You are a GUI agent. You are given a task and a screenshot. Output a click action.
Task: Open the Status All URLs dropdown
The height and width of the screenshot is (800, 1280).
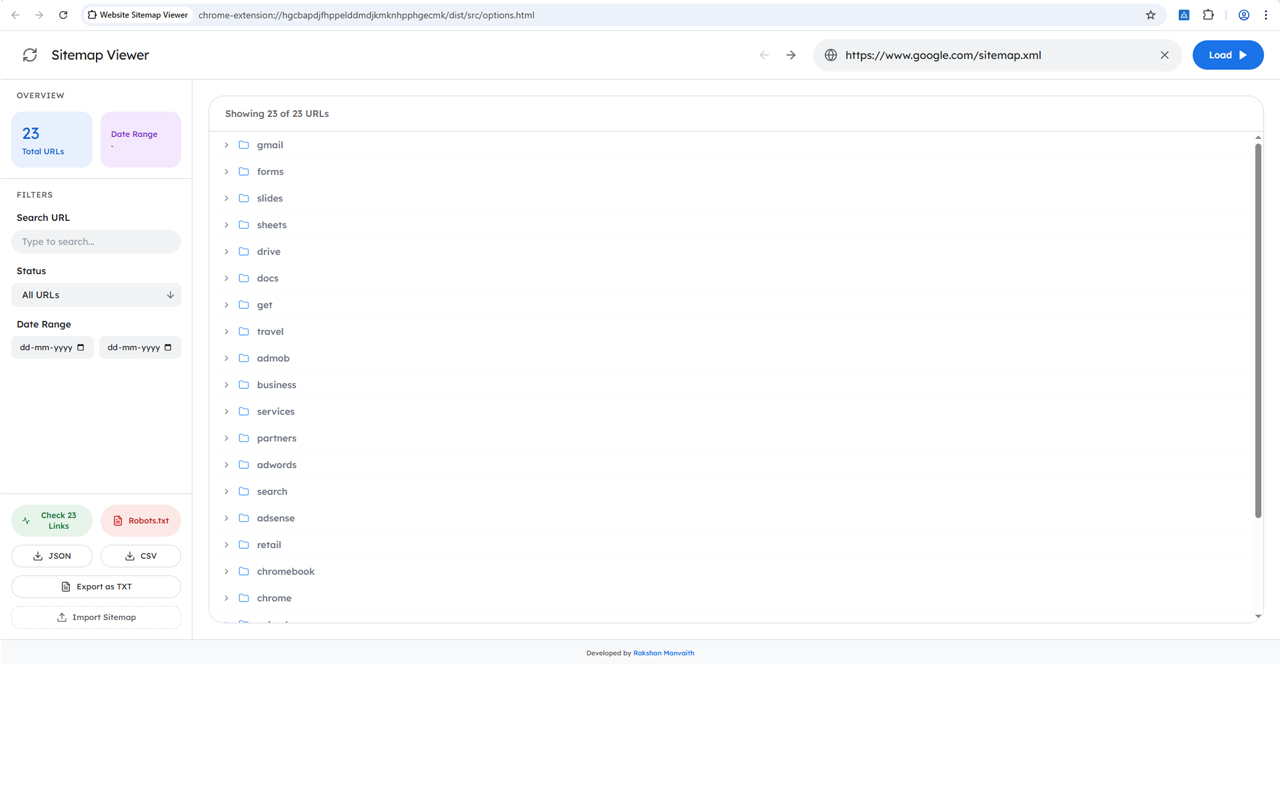(96, 295)
